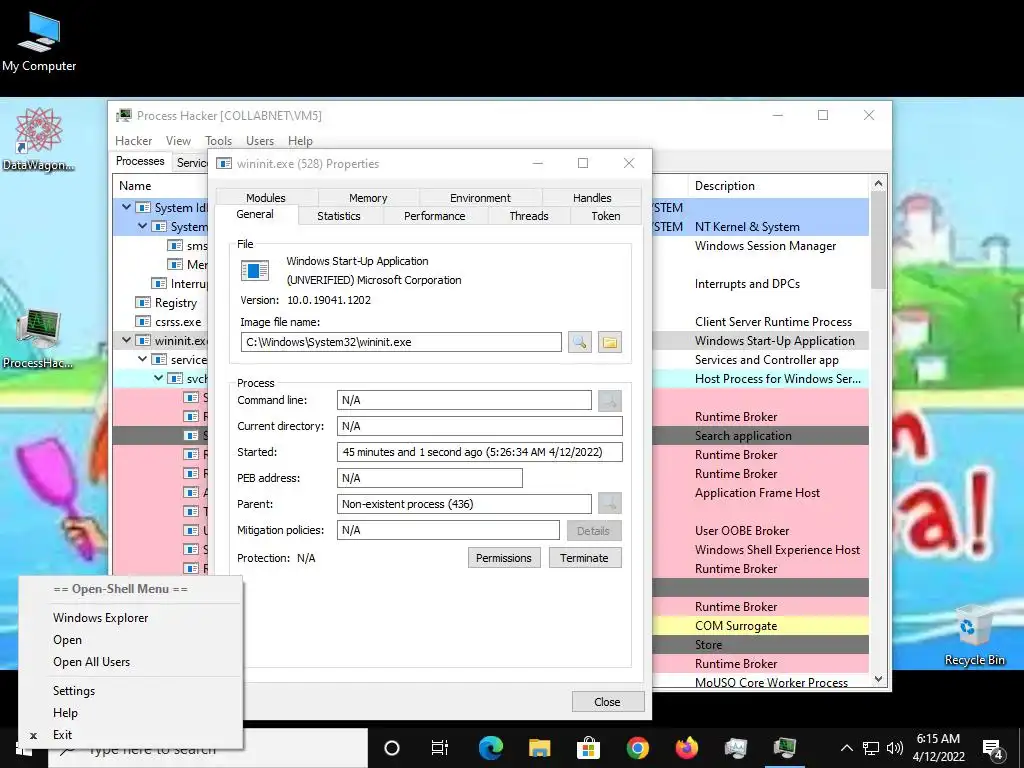Open File Explorer from the taskbar
Image resolution: width=1024 pixels, height=768 pixels.
pyautogui.click(x=539, y=748)
